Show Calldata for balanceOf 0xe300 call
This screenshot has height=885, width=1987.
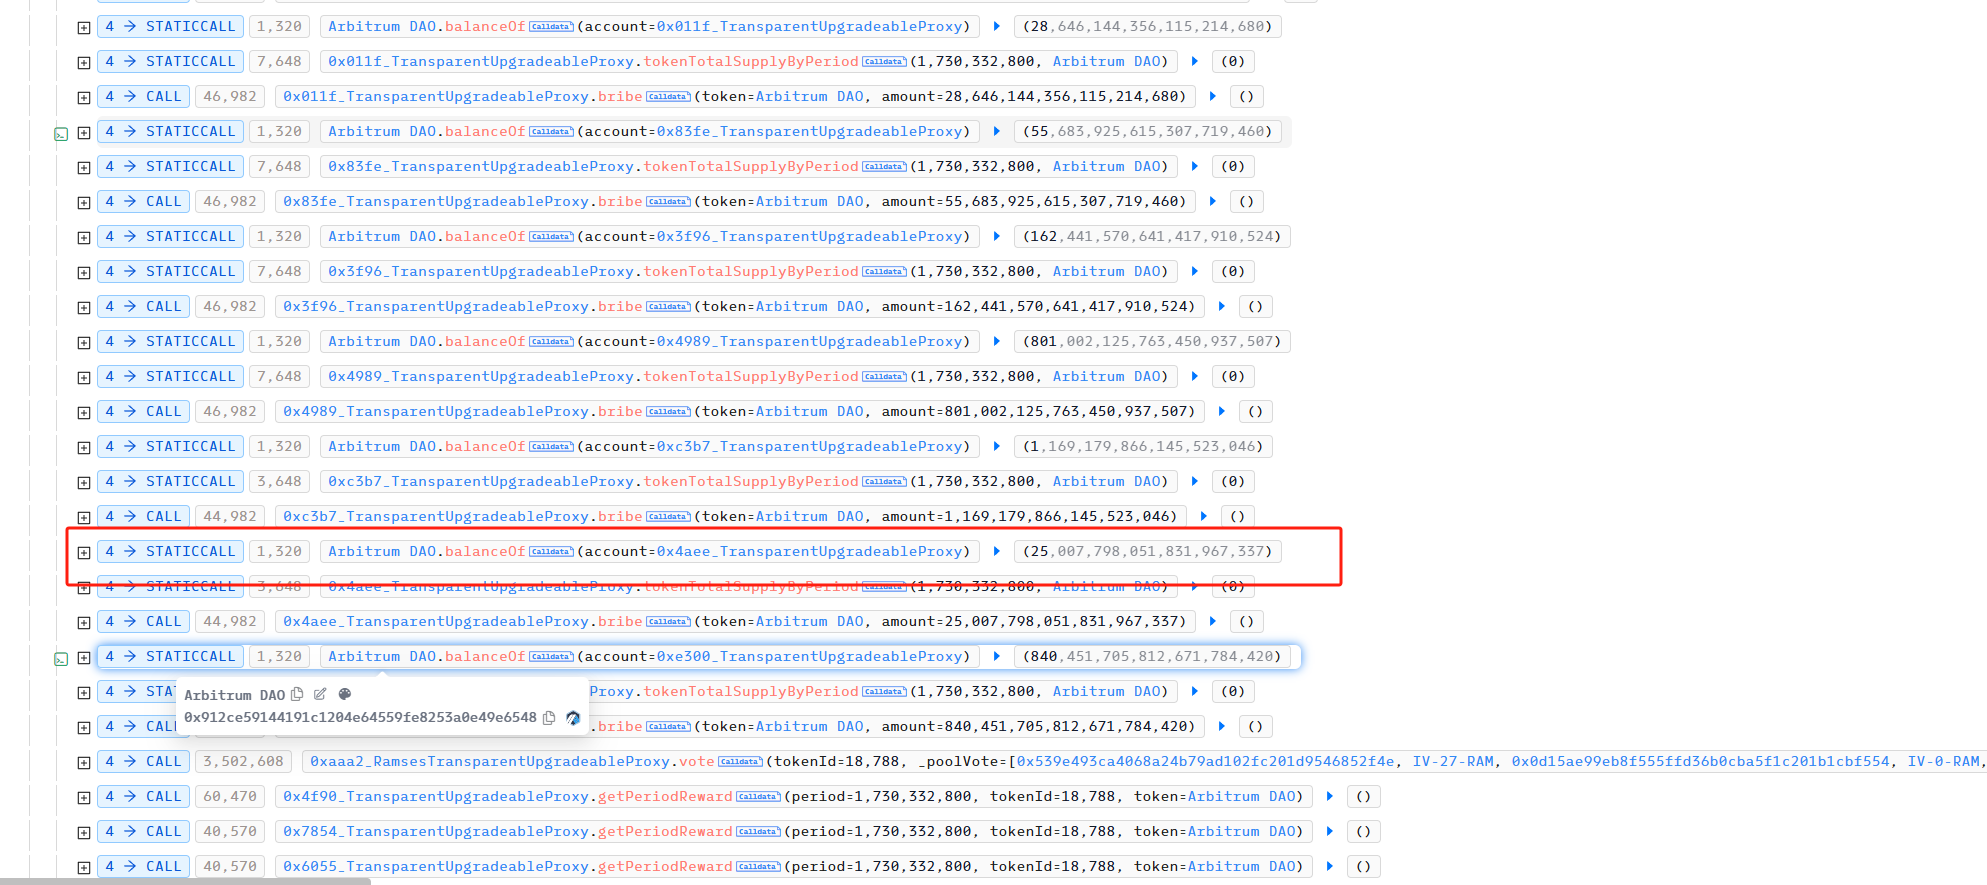click(551, 657)
